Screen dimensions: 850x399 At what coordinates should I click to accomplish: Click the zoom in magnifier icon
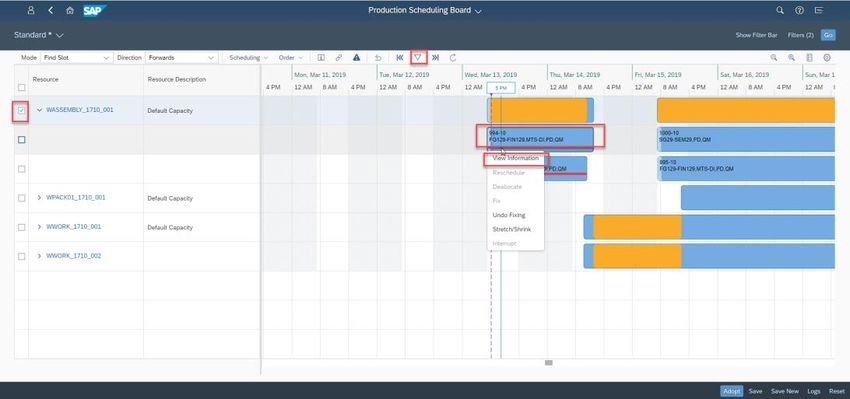click(791, 57)
